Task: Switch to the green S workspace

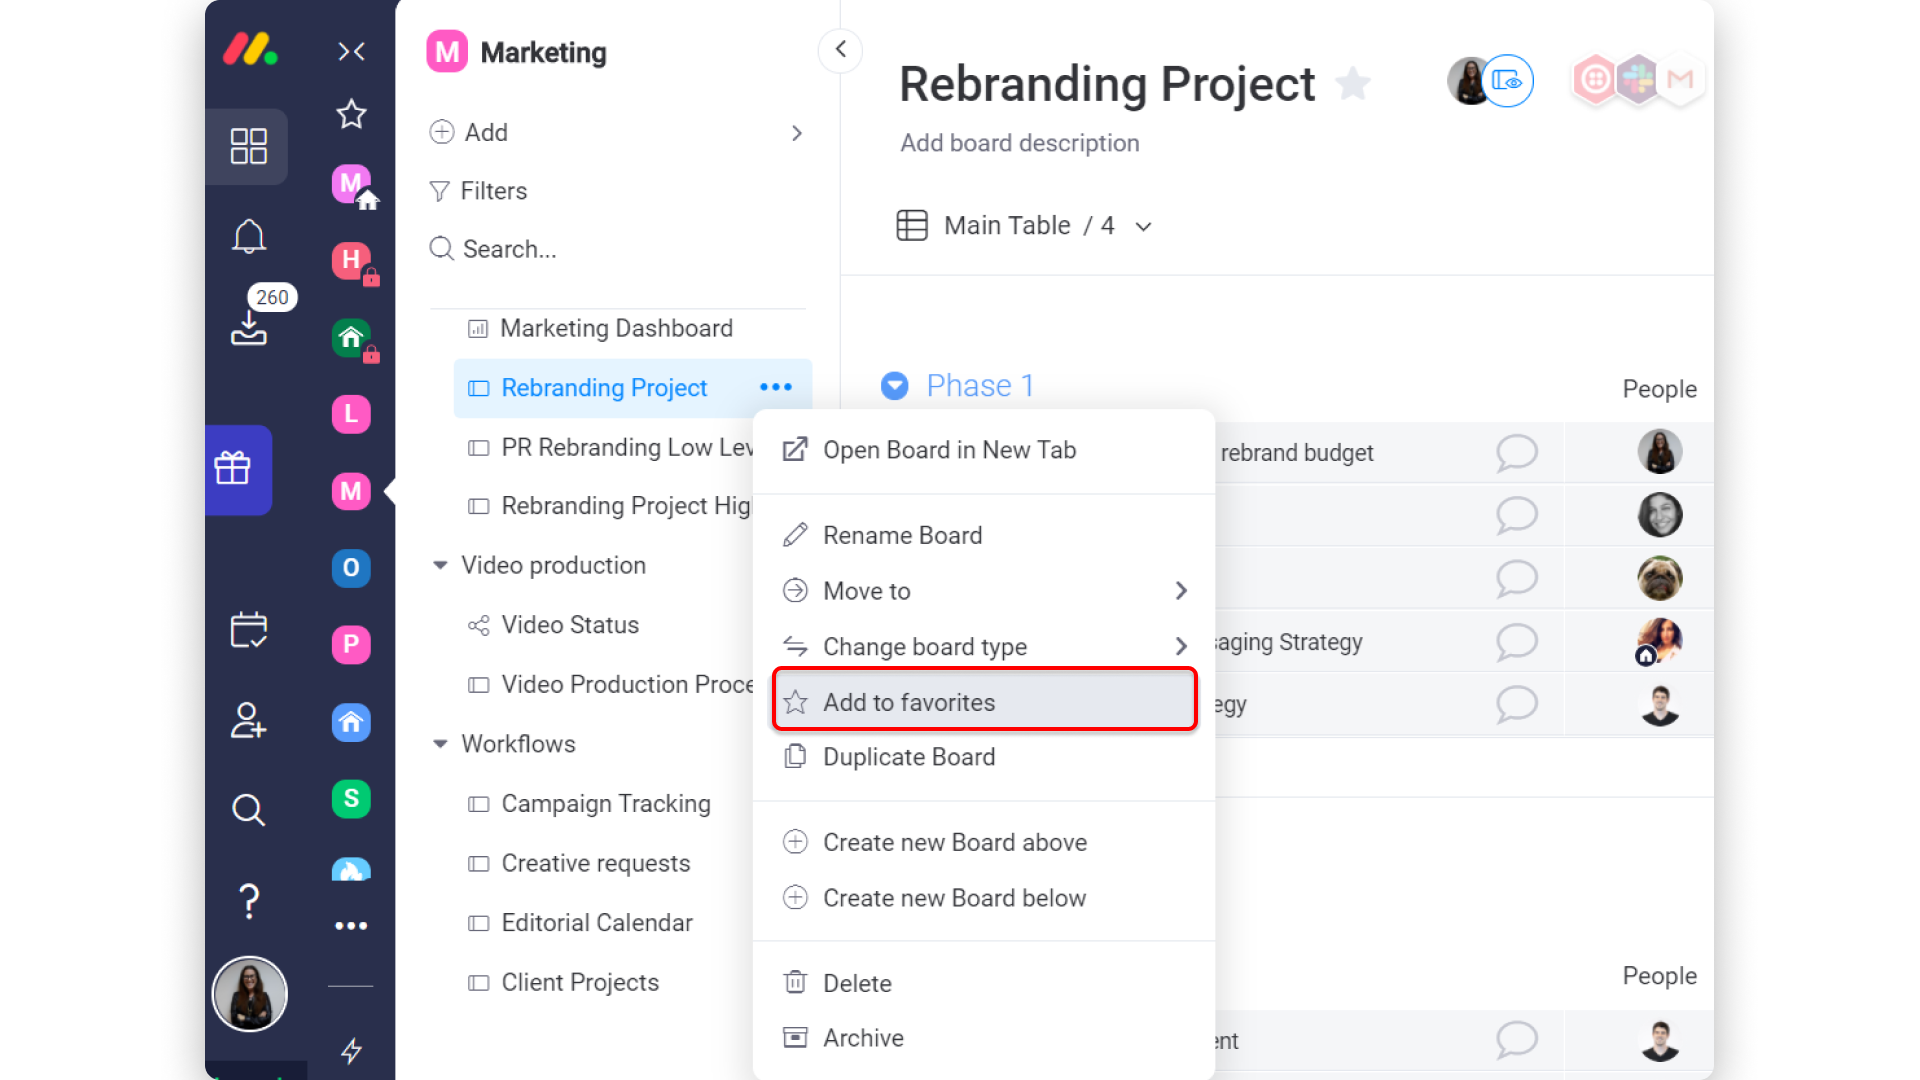Action: [x=351, y=798]
